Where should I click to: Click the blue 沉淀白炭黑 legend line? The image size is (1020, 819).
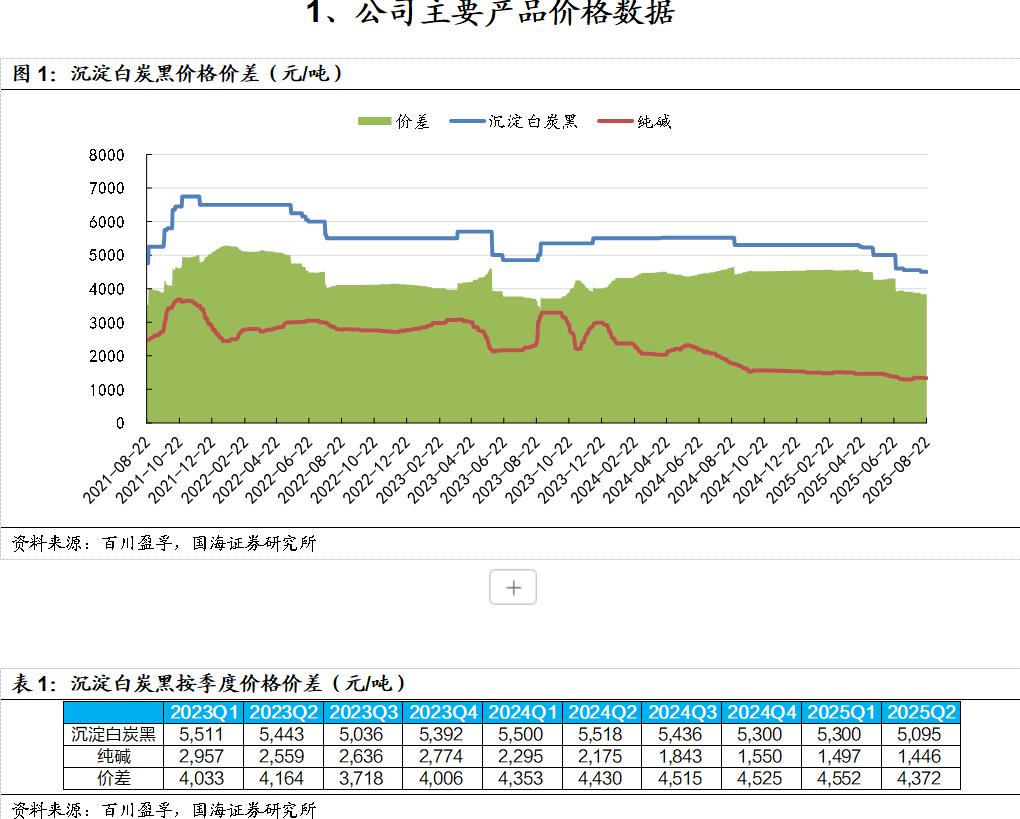click(467, 122)
